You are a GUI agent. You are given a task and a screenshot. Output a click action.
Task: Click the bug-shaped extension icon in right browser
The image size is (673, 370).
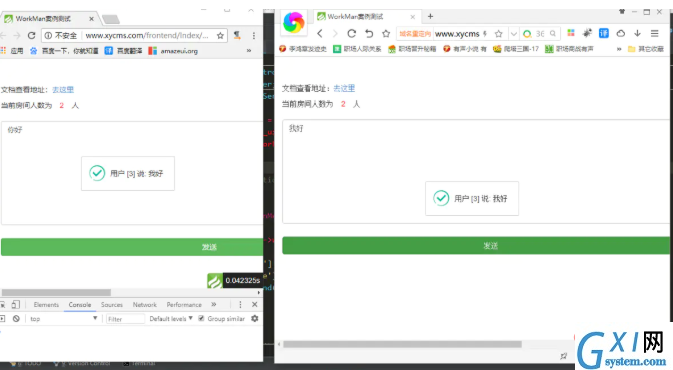coord(587,33)
